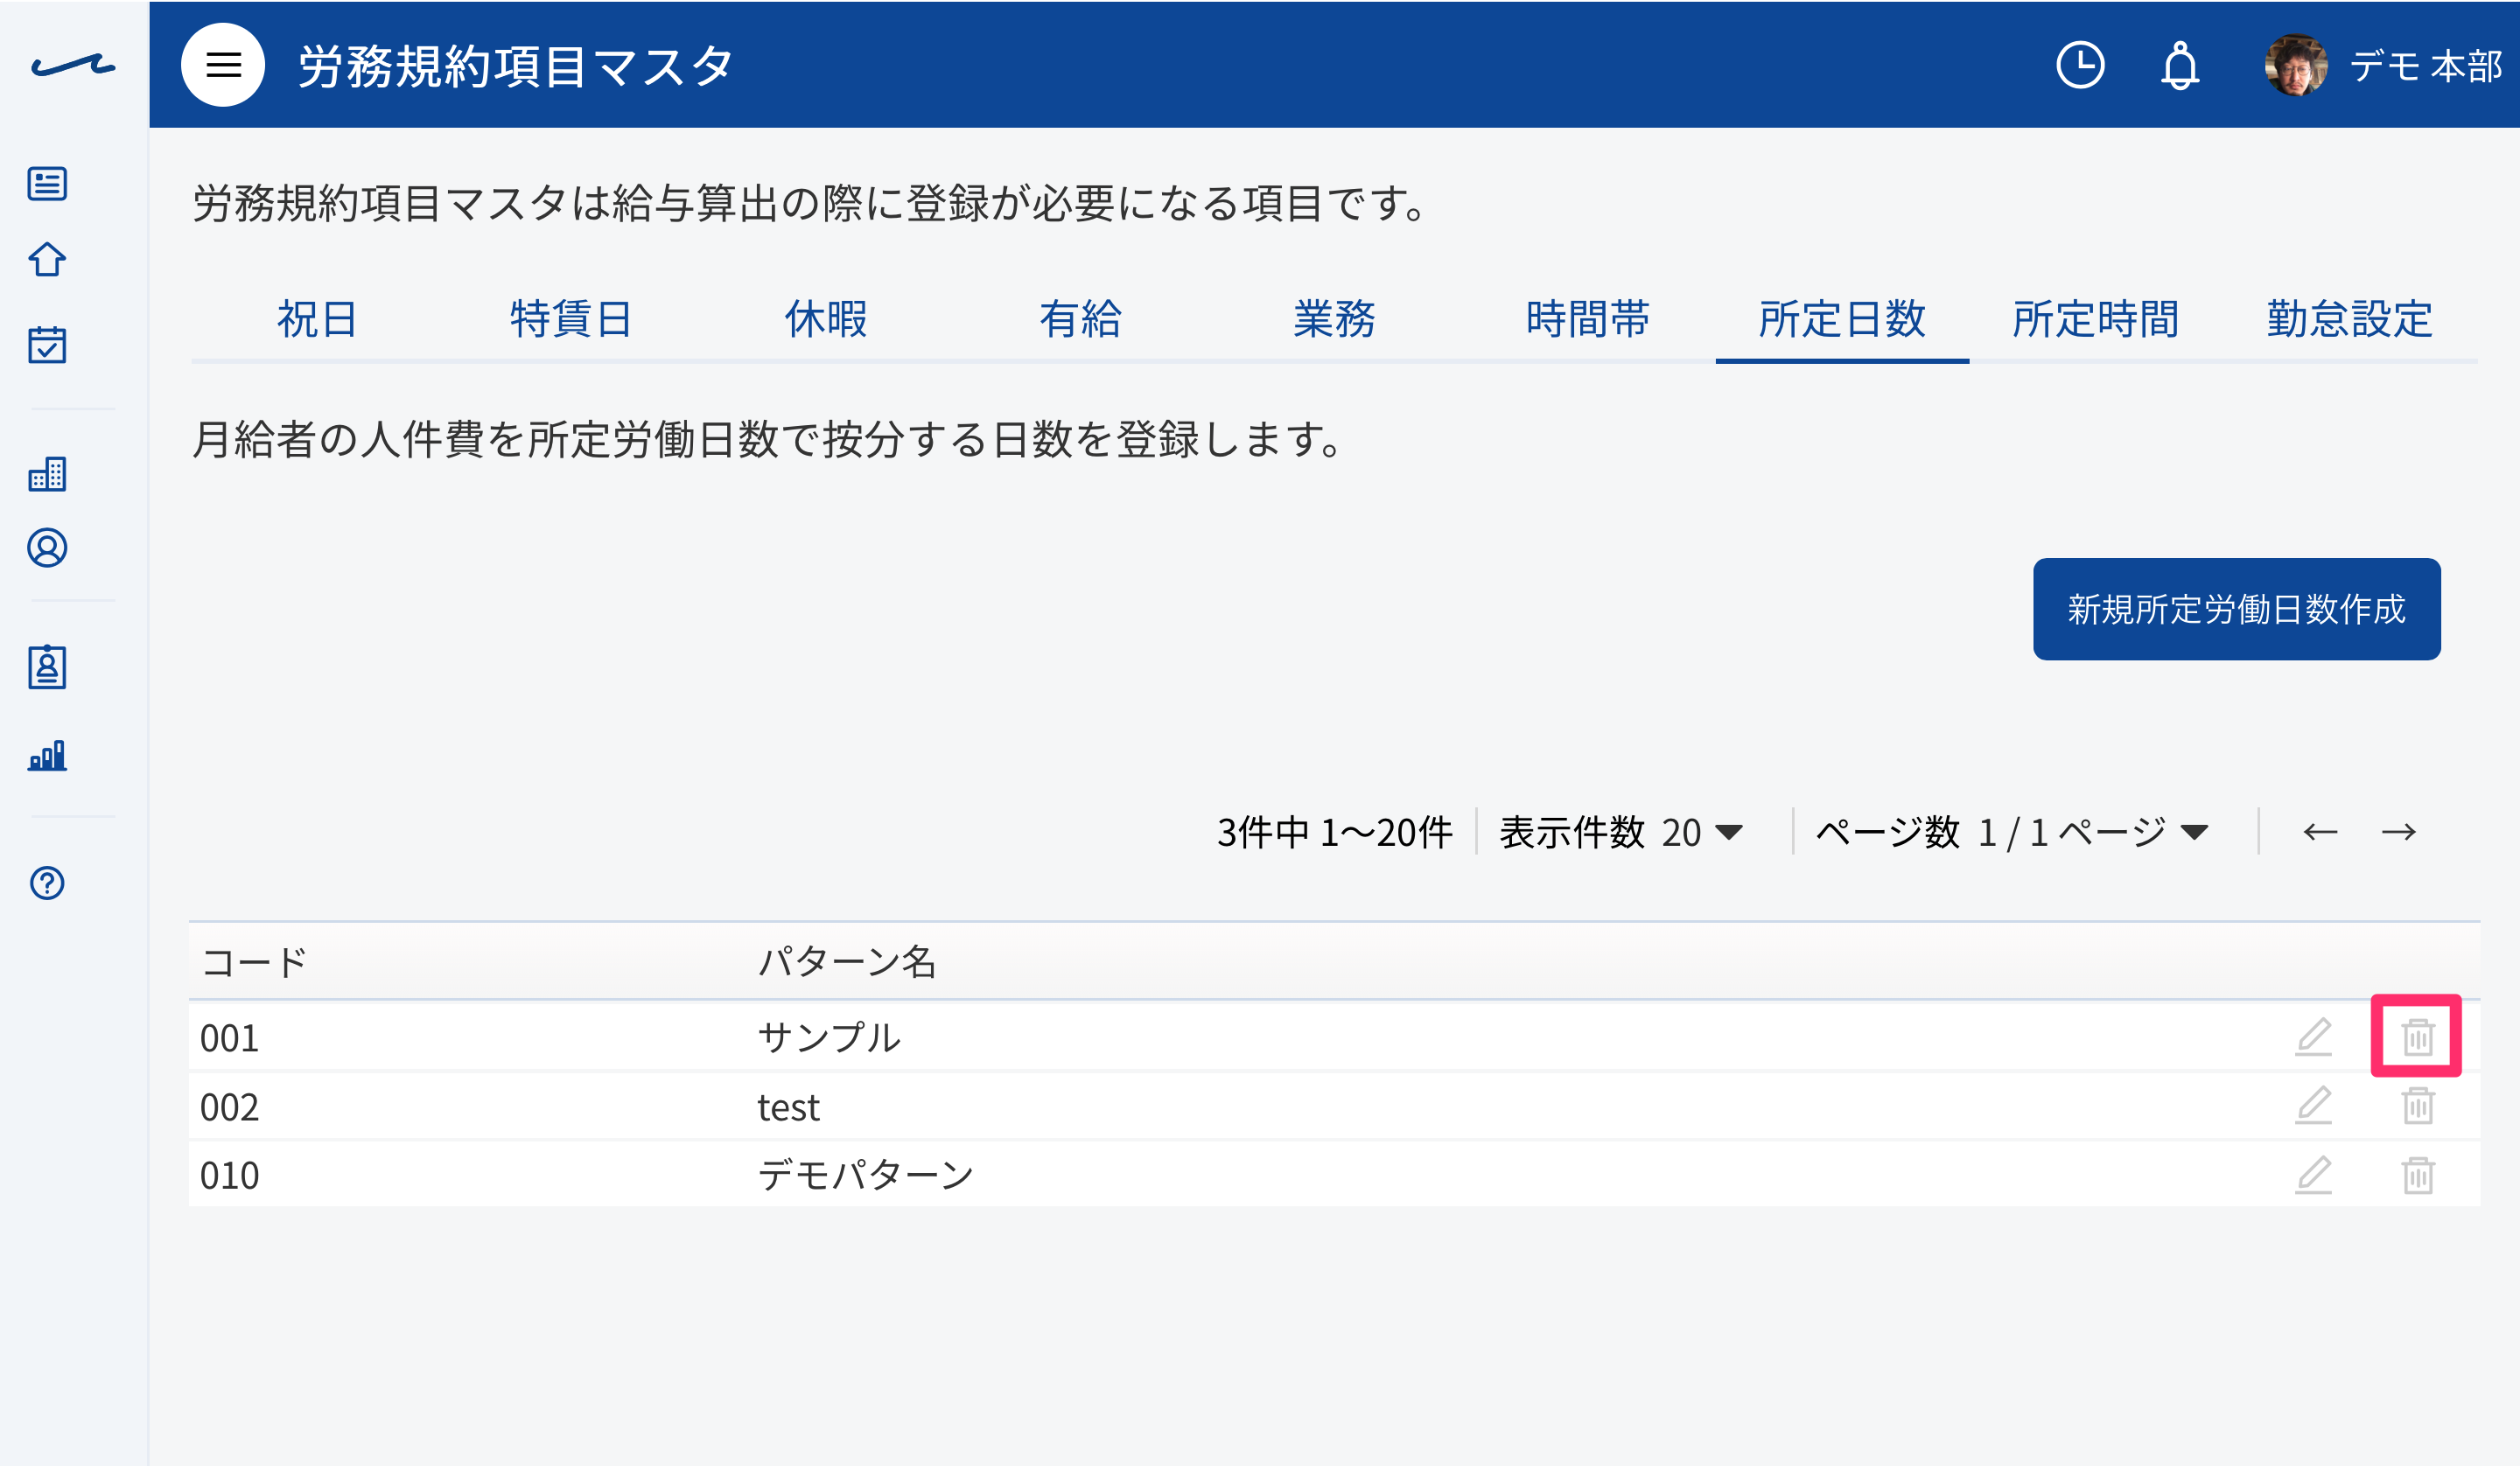This screenshot has width=2520, height=1466.
Task: Open the list/news sidebar icon
Action: (x=47, y=184)
